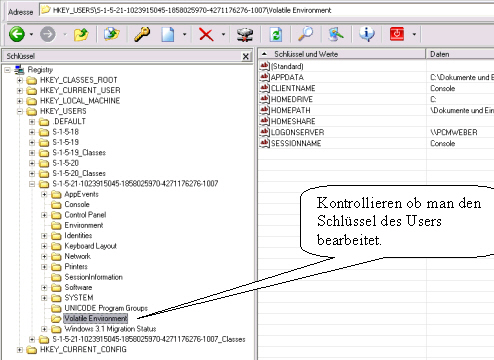The width and height of the screenshot is (494, 360).
Task: Click the Adresse path input field
Action: 267,10
